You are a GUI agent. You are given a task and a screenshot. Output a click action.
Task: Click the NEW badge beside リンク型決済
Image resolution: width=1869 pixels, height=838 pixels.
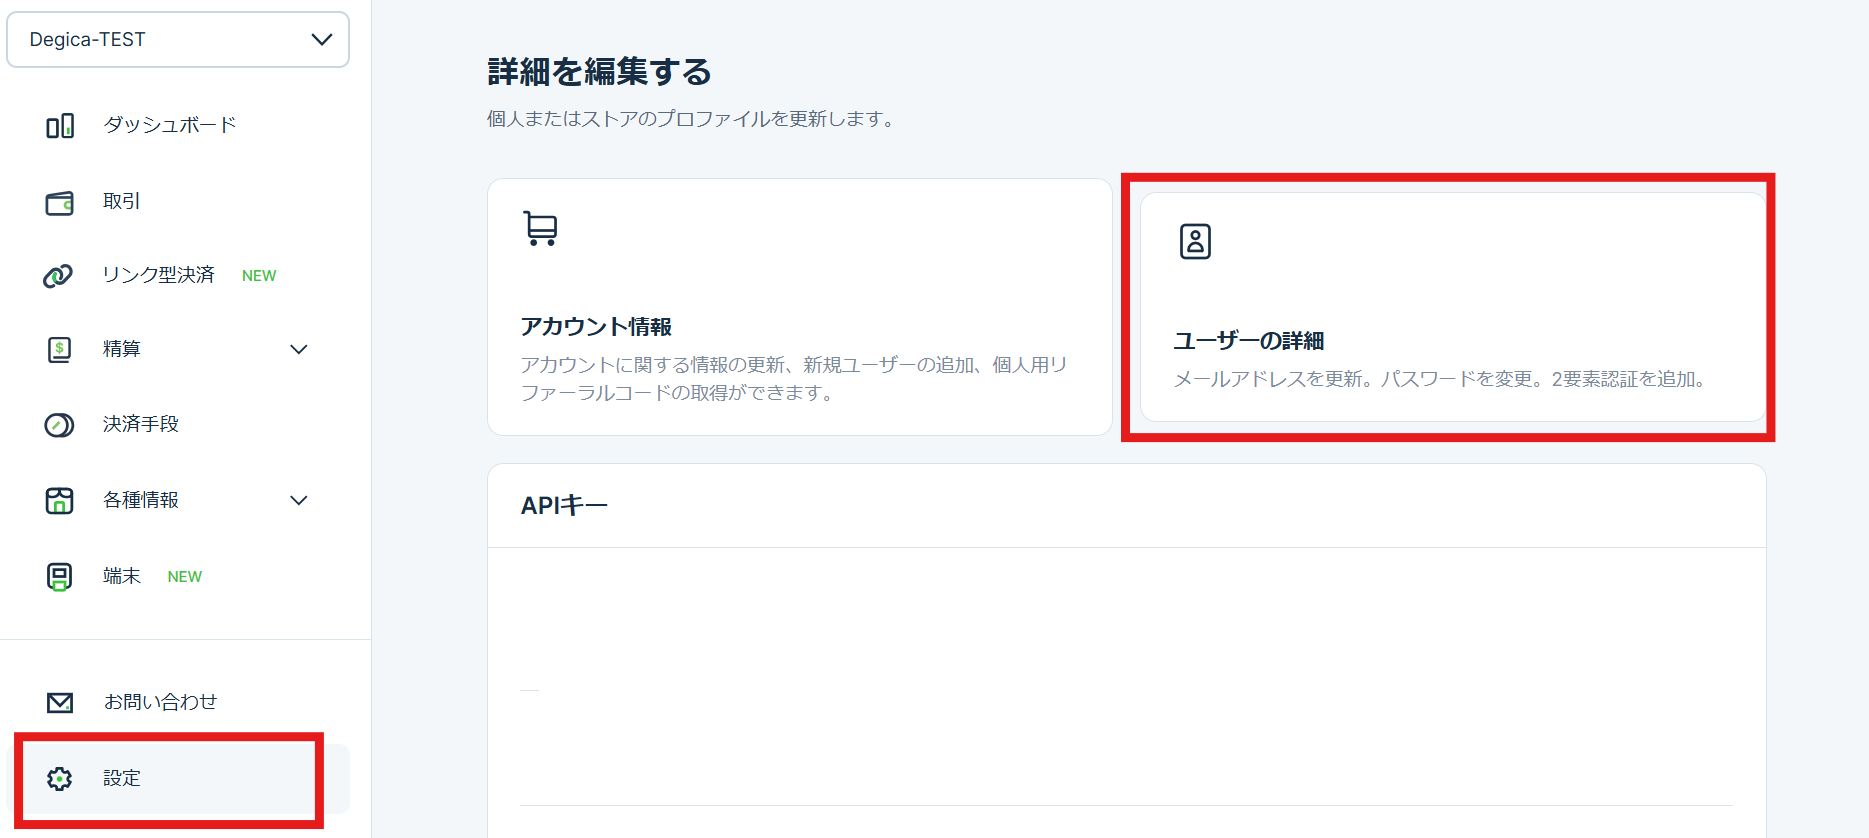point(259,276)
